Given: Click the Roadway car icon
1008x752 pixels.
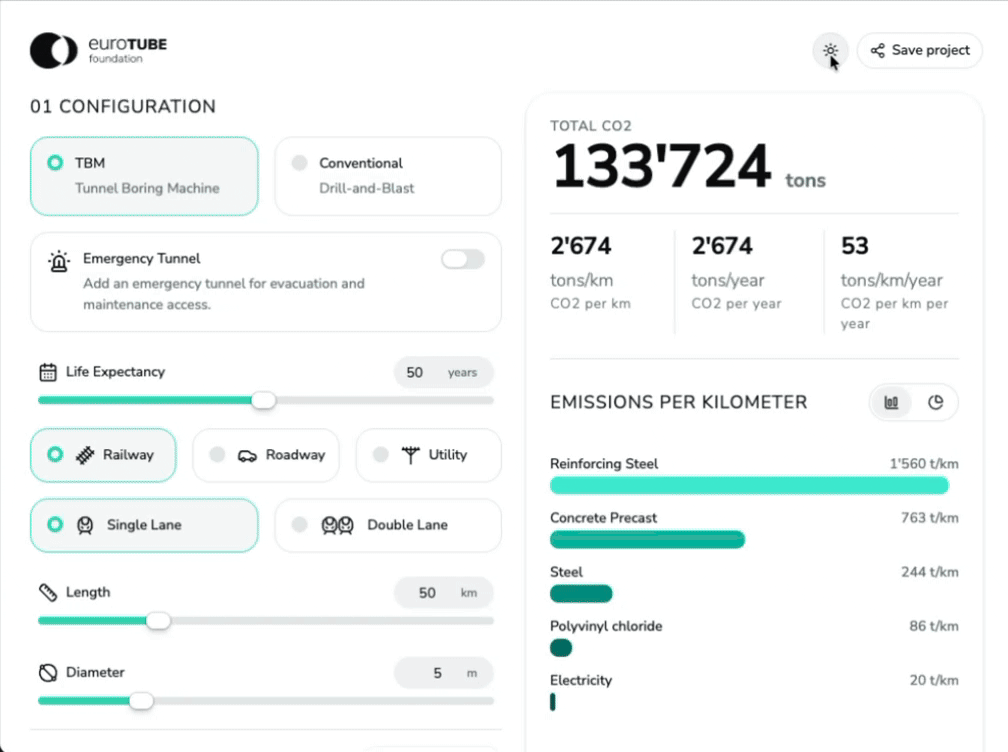Looking at the screenshot, I should 248,456.
